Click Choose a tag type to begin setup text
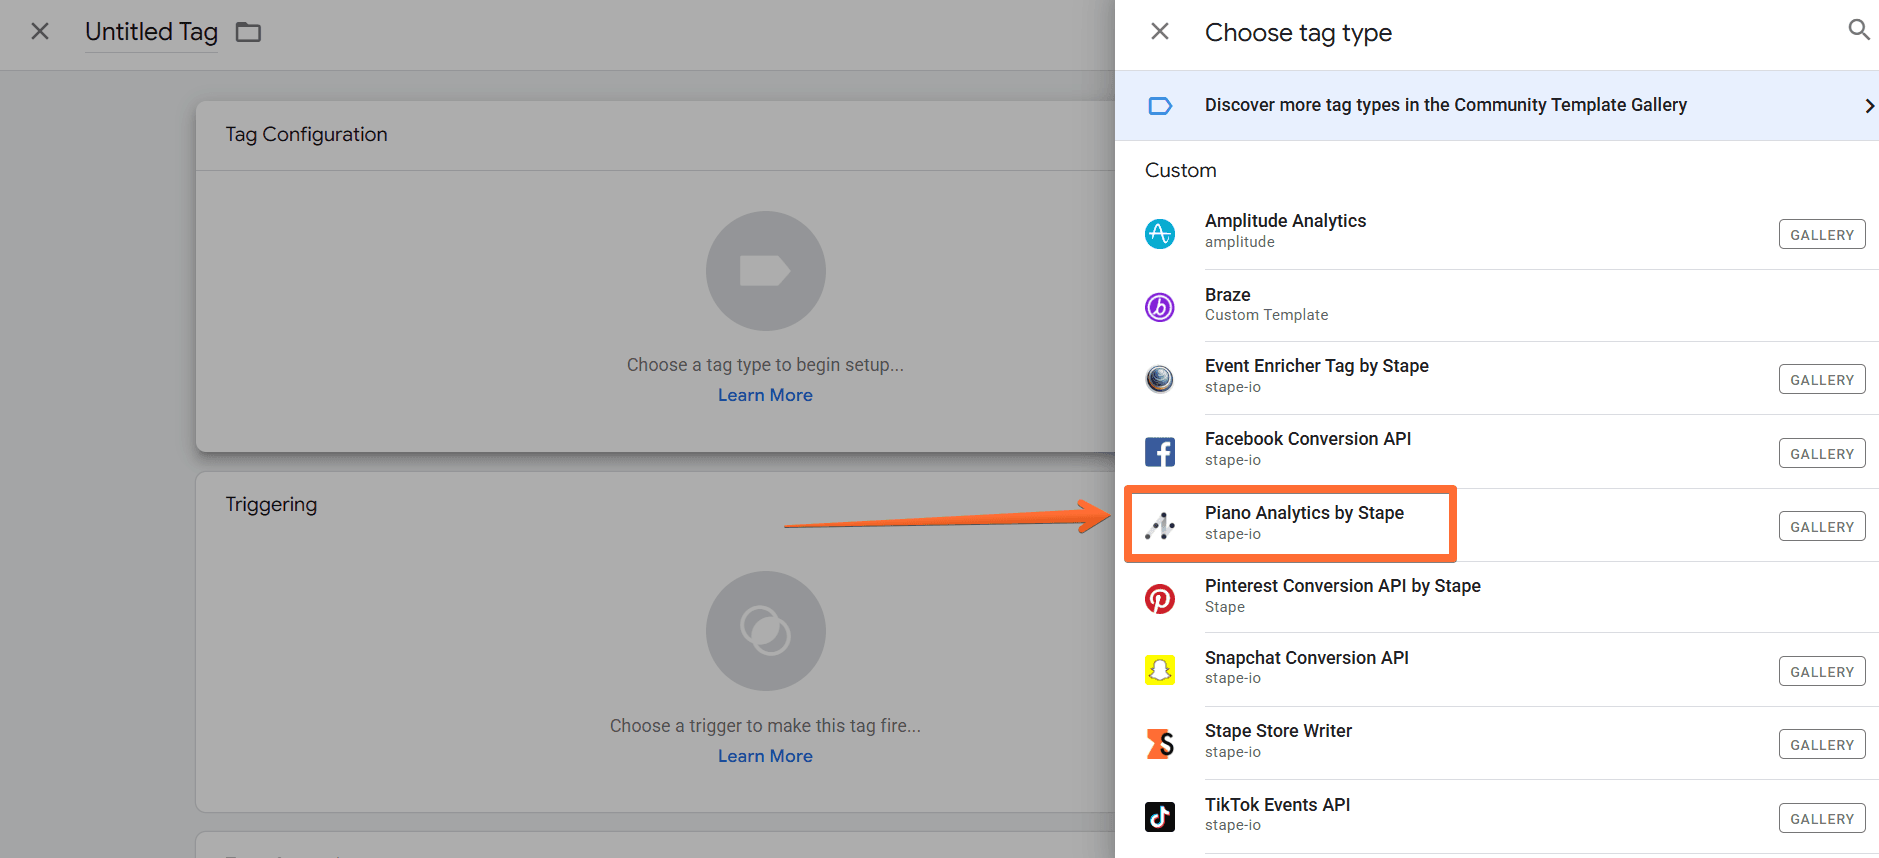Screen dimensions: 1879x858 765,365
